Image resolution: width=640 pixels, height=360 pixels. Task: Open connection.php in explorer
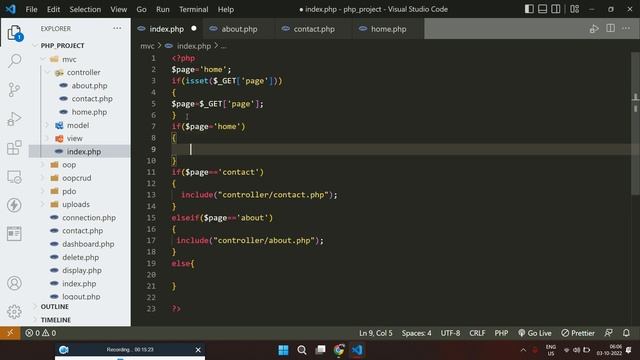coord(89,218)
